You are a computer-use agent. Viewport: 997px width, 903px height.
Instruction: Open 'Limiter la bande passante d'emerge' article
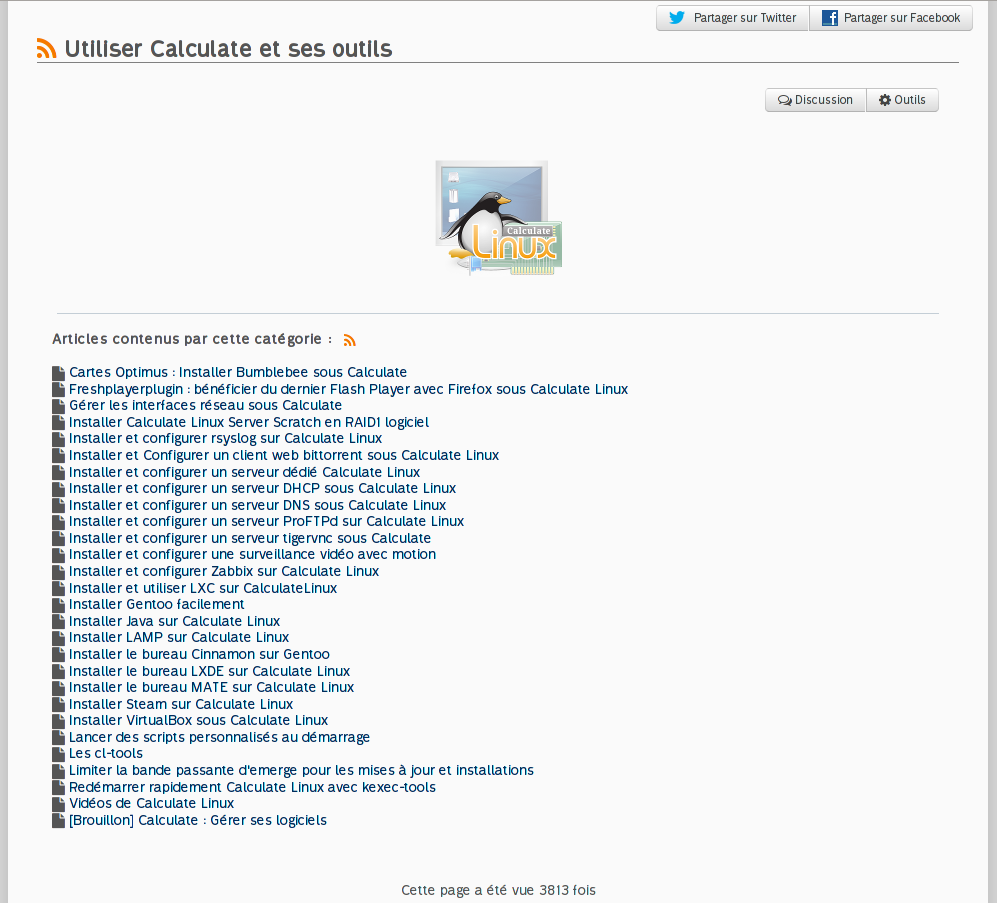click(301, 771)
